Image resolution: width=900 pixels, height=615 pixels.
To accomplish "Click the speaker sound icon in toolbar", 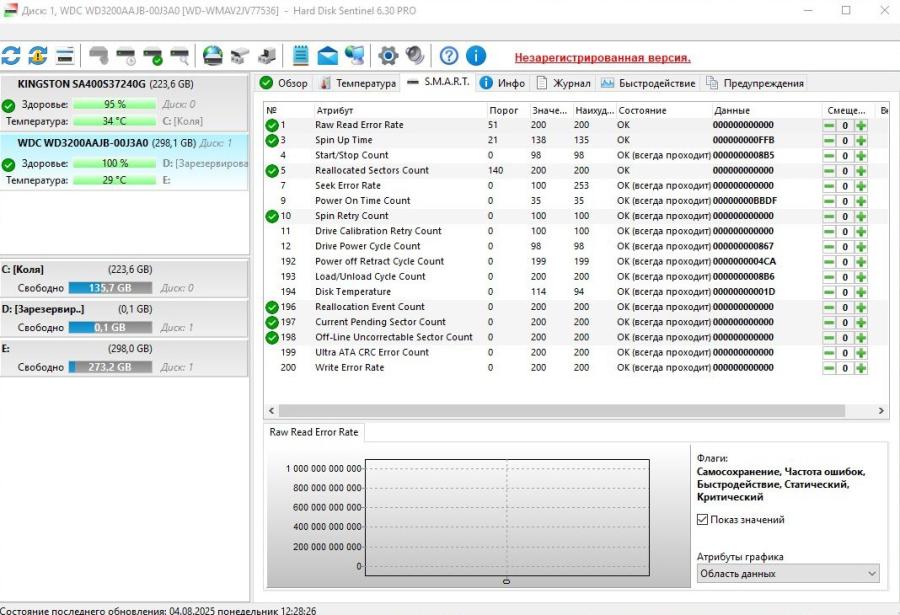I will click(414, 55).
